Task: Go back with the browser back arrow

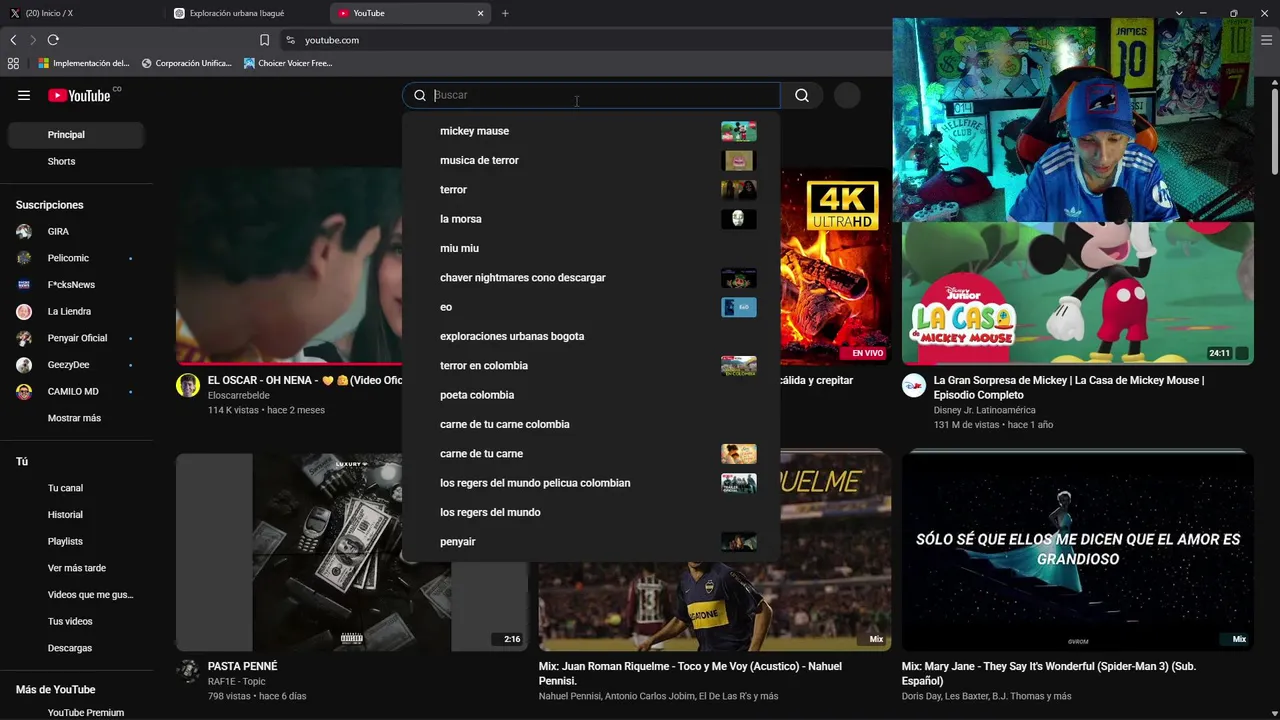Action: coord(13,40)
